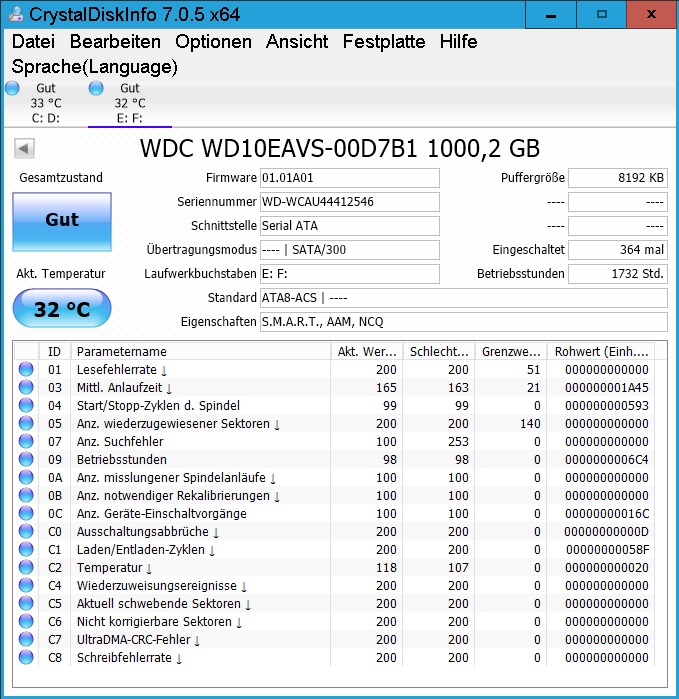Click the previous disk arrow button
The height and width of the screenshot is (699, 679).
click(24, 148)
